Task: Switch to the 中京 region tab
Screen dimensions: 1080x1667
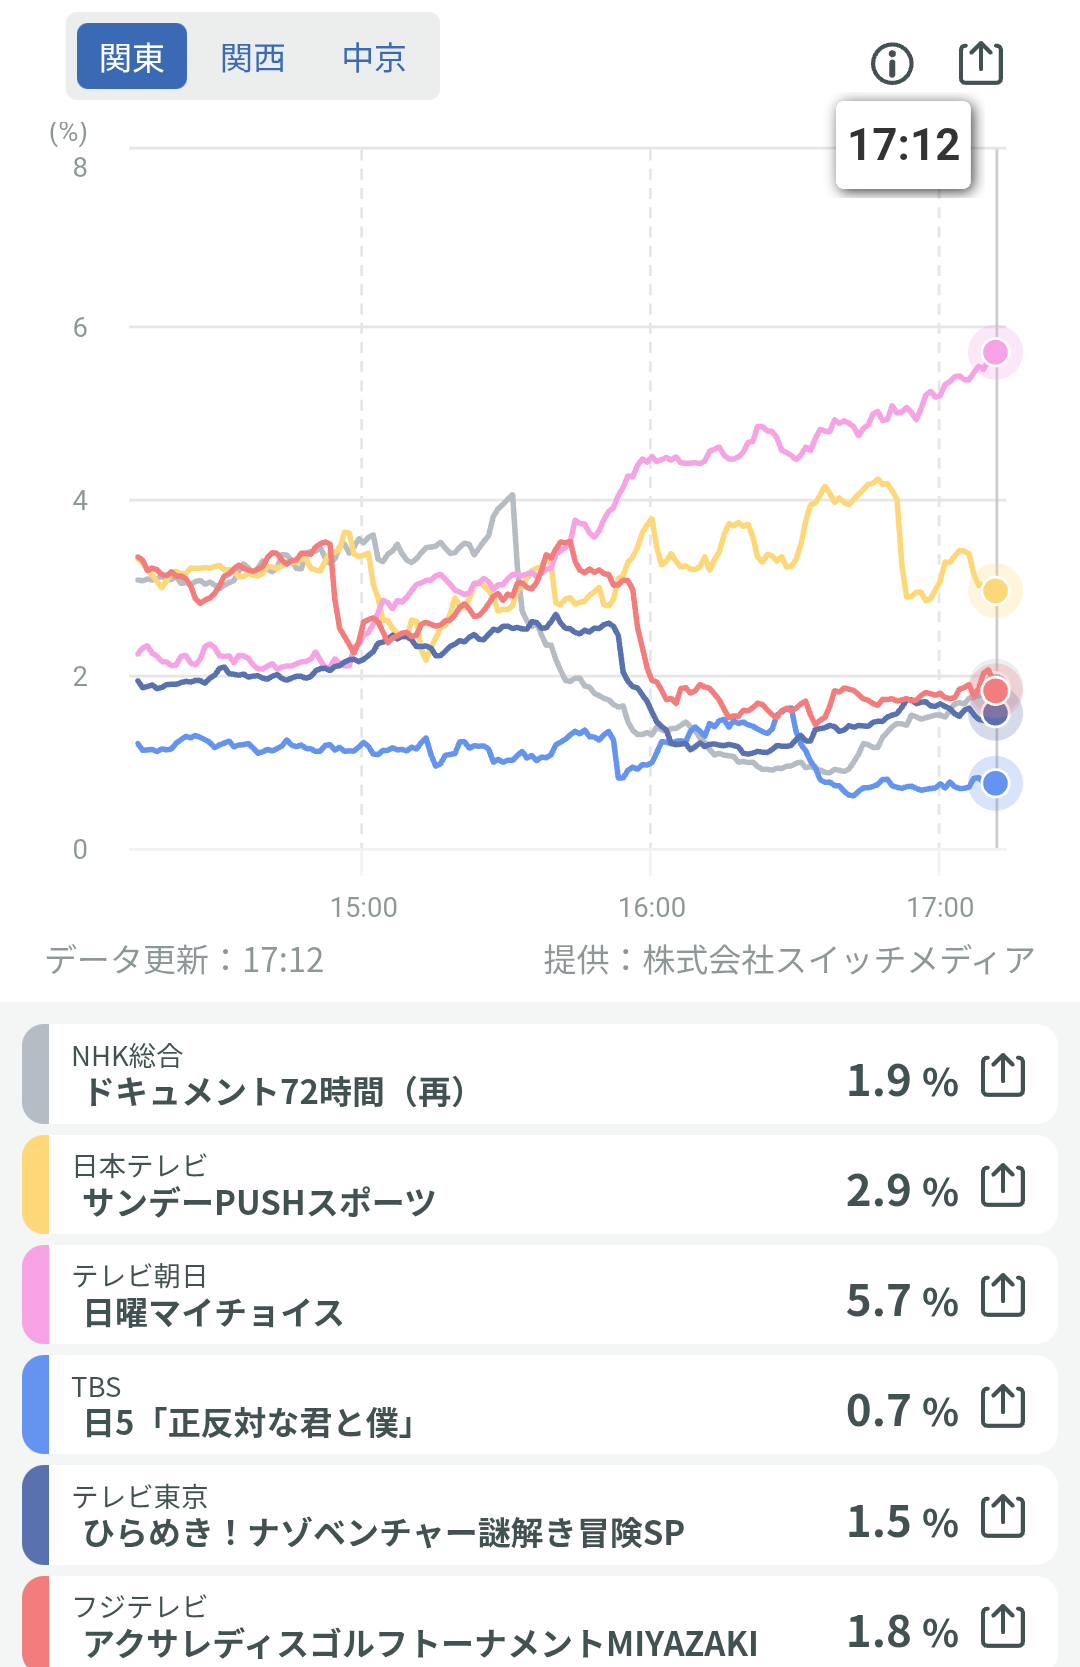Action: [374, 58]
